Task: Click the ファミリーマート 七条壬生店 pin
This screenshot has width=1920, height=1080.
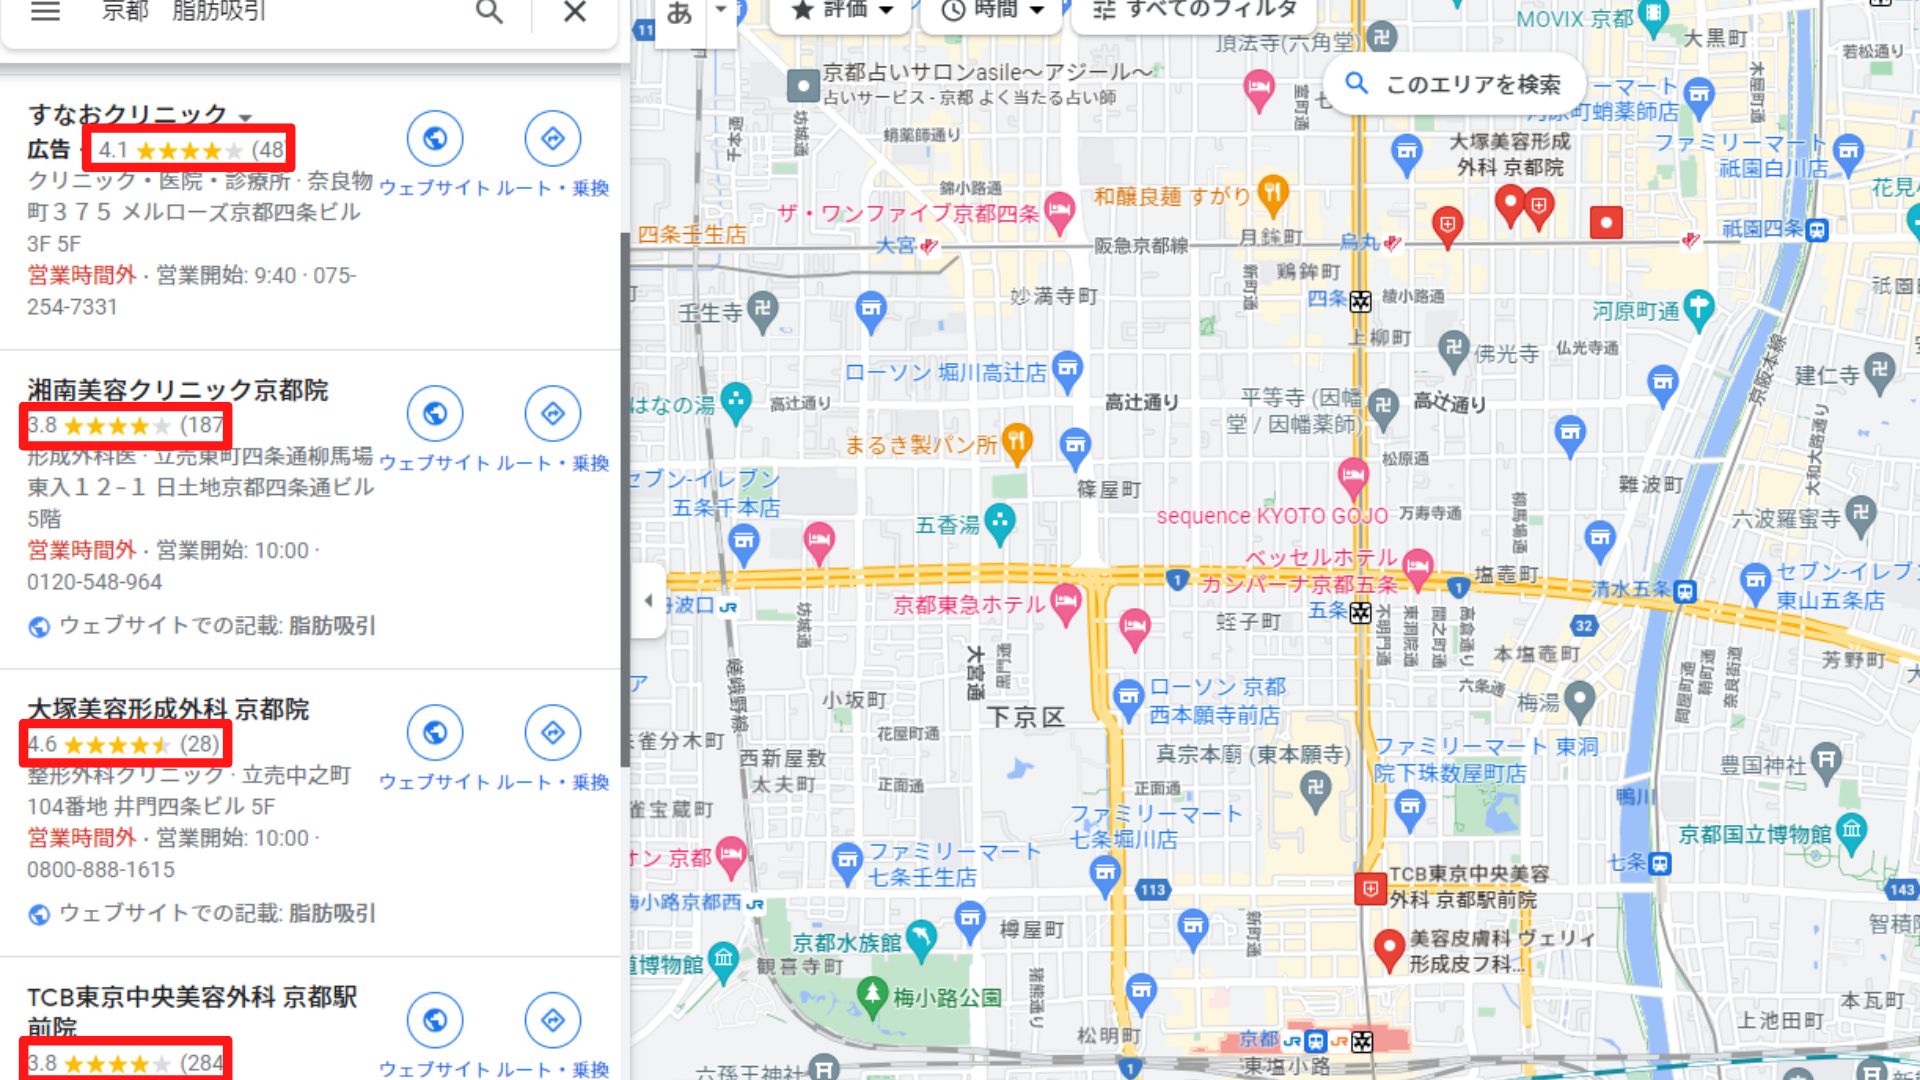Action: [846, 863]
